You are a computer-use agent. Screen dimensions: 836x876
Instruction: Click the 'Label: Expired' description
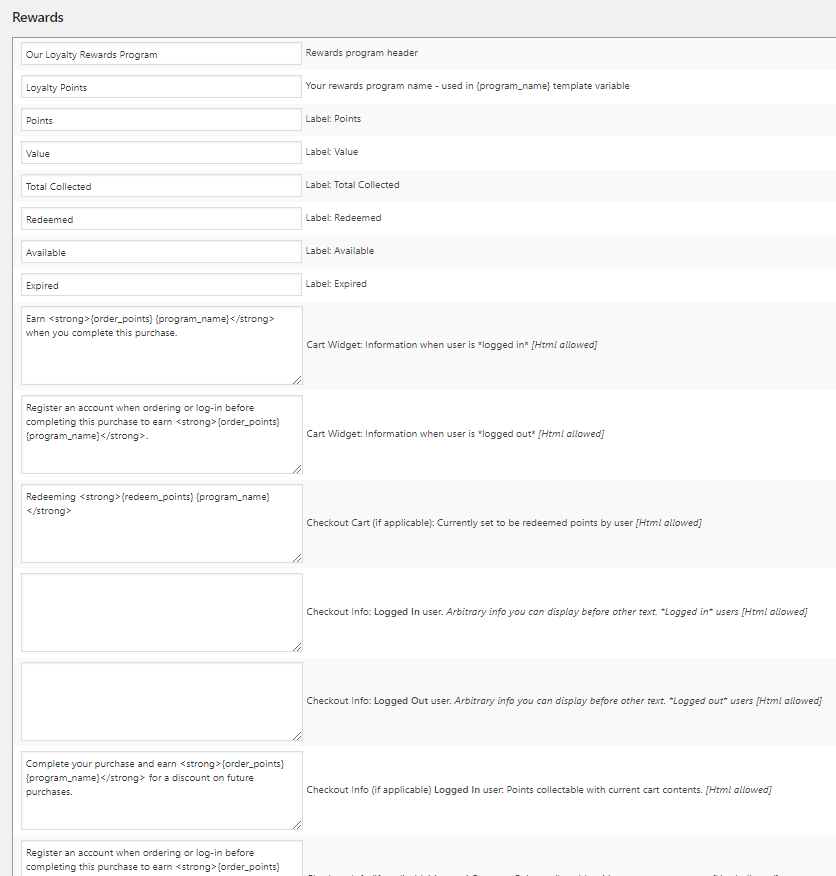(336, 283)
